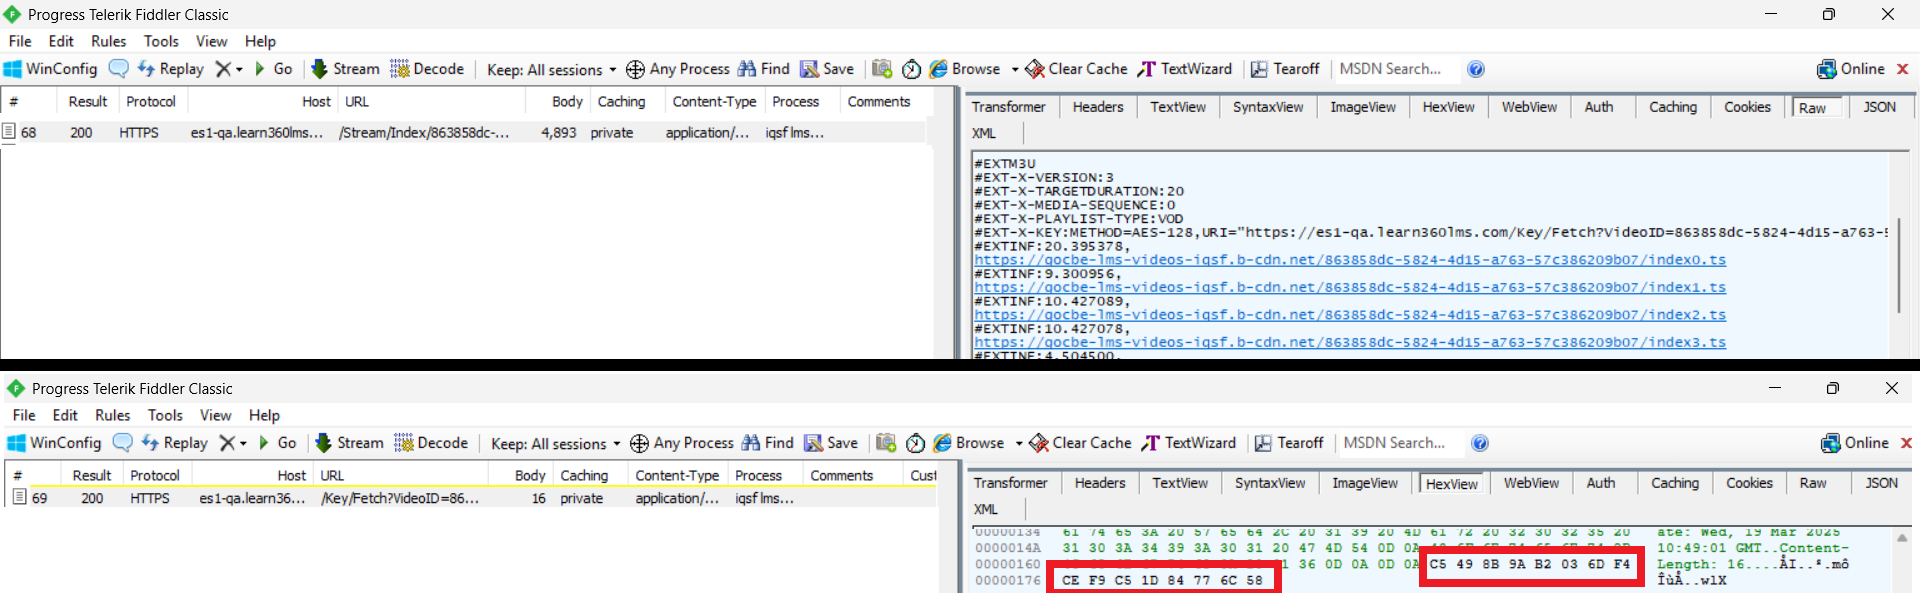The image size is (1920, 593).
Task: Open Remove X dropdown arrow in bottom window
Action: [243, 444]
